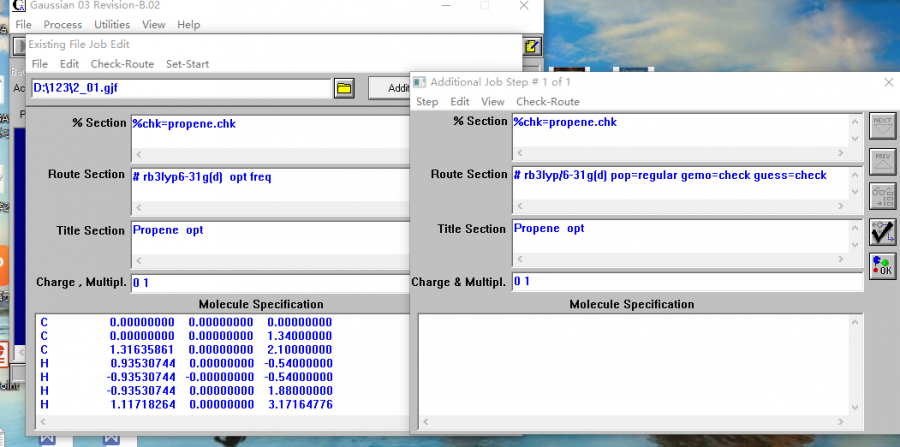Click % Section field in Existing File Job Edit
The height and width of the screenshot is (447, 900).
point(271,132)
